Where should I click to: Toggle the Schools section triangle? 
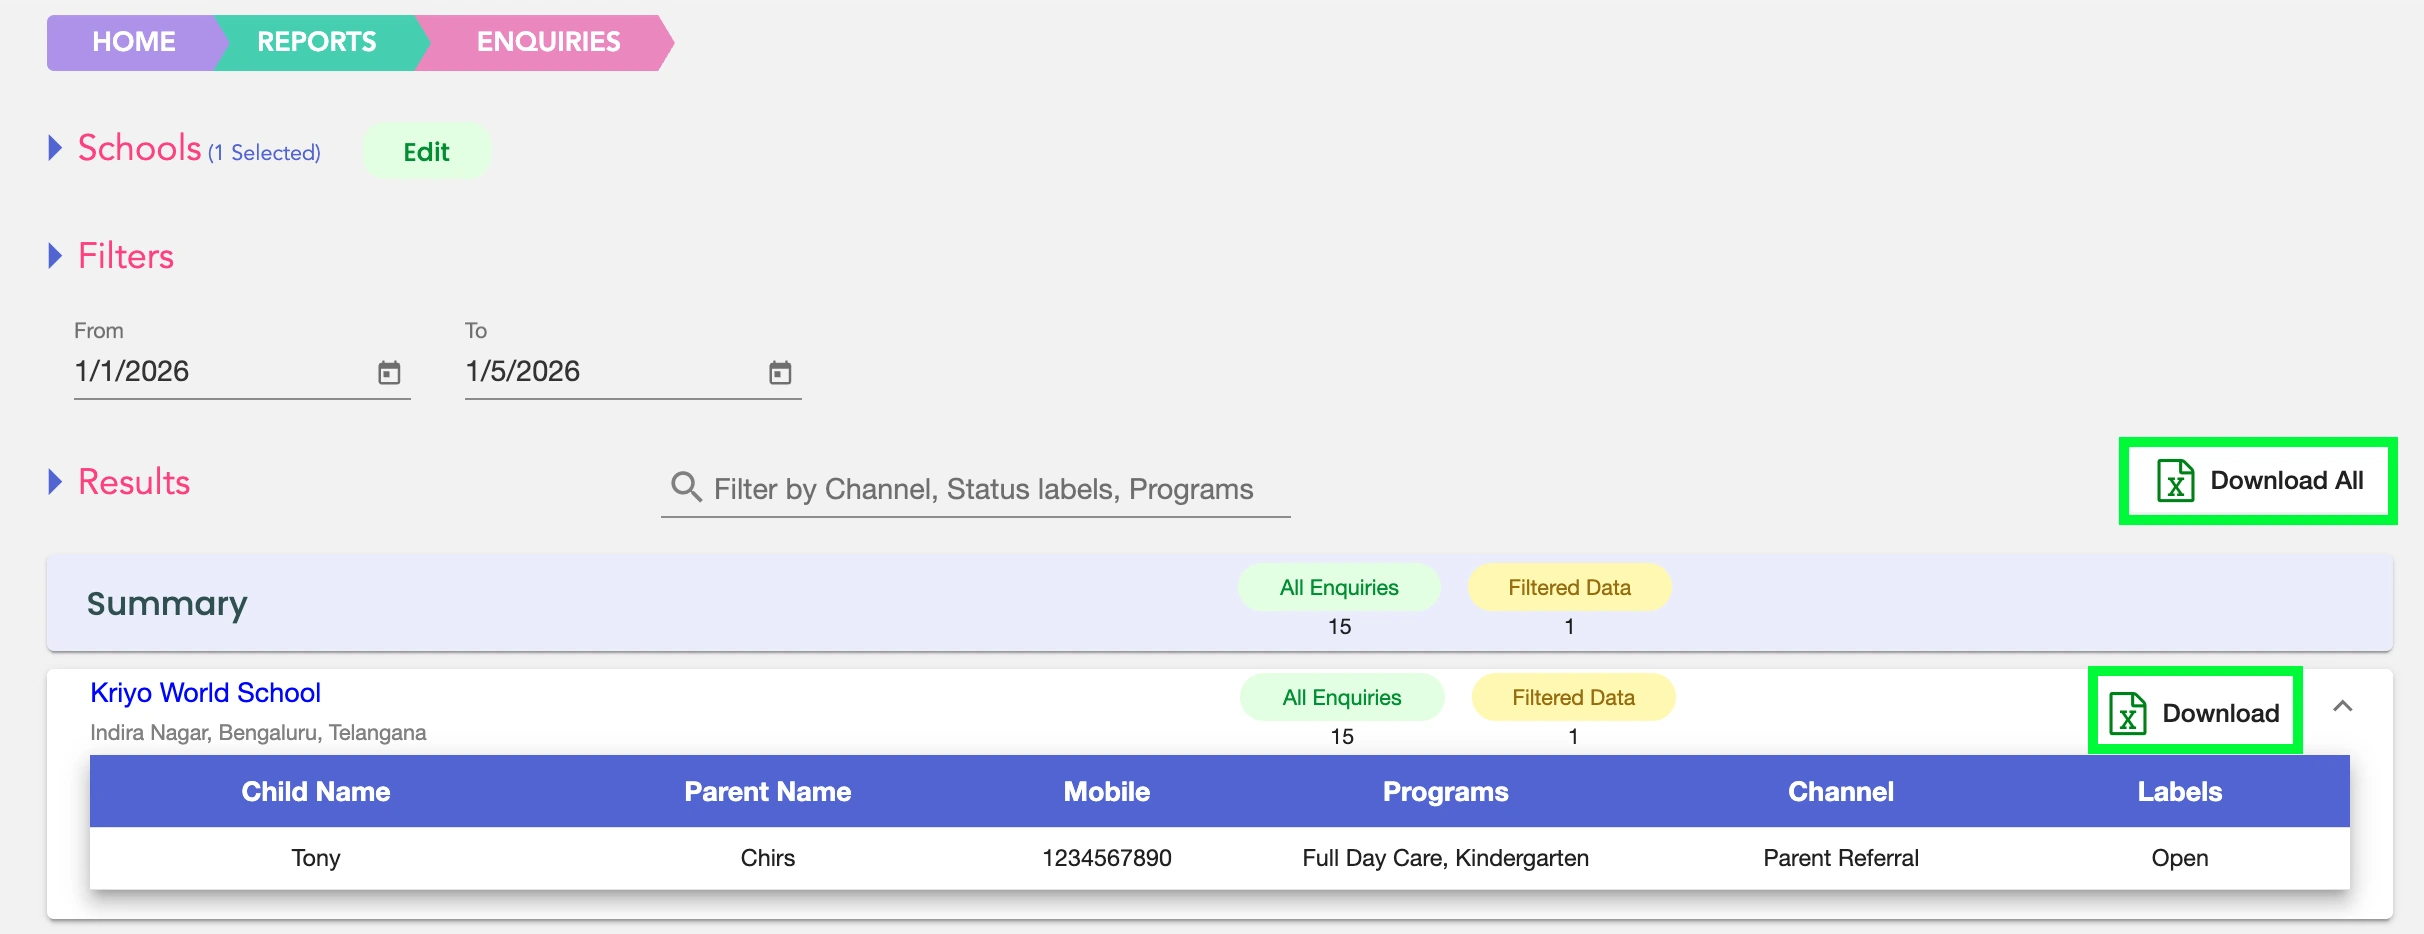coord(56,148)
